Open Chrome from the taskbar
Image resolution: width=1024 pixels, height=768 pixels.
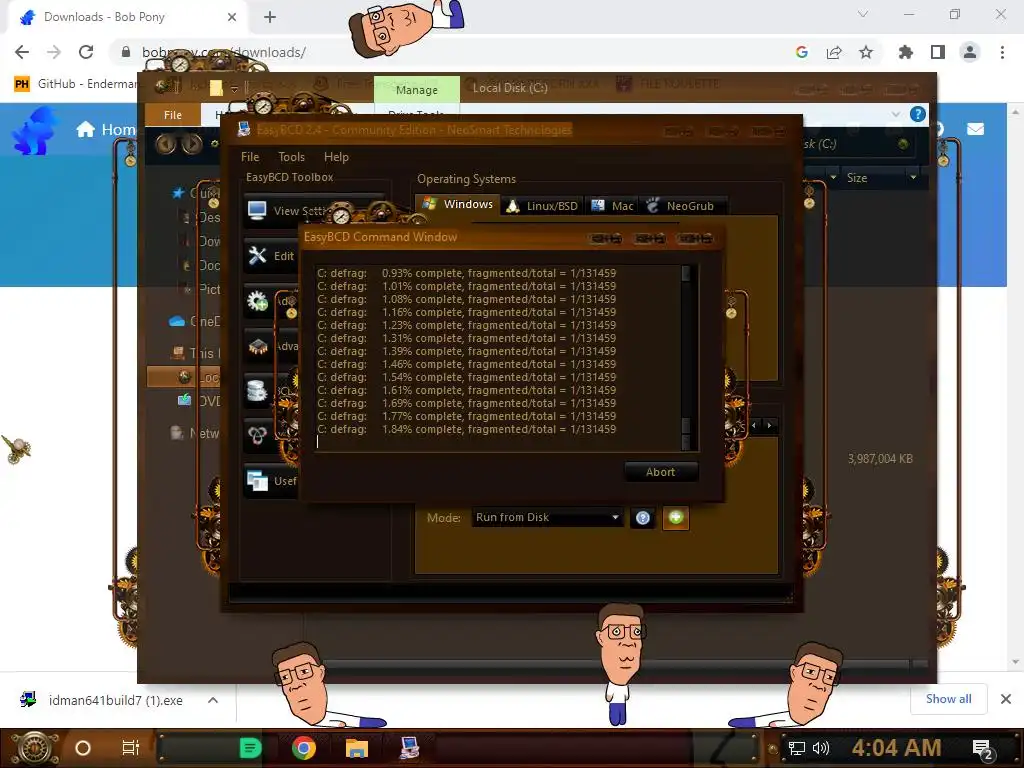point(304,748)
